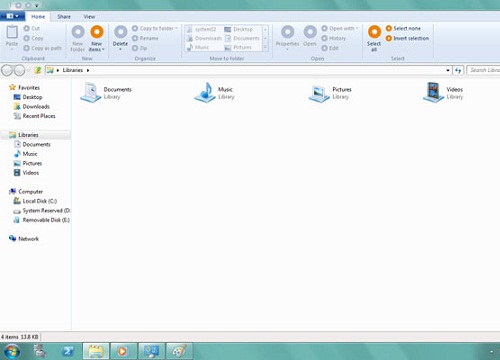The width and height of the screenshot is (500, 360).
Task: Click Select none in the ribbon
Action: coord(403,29)
